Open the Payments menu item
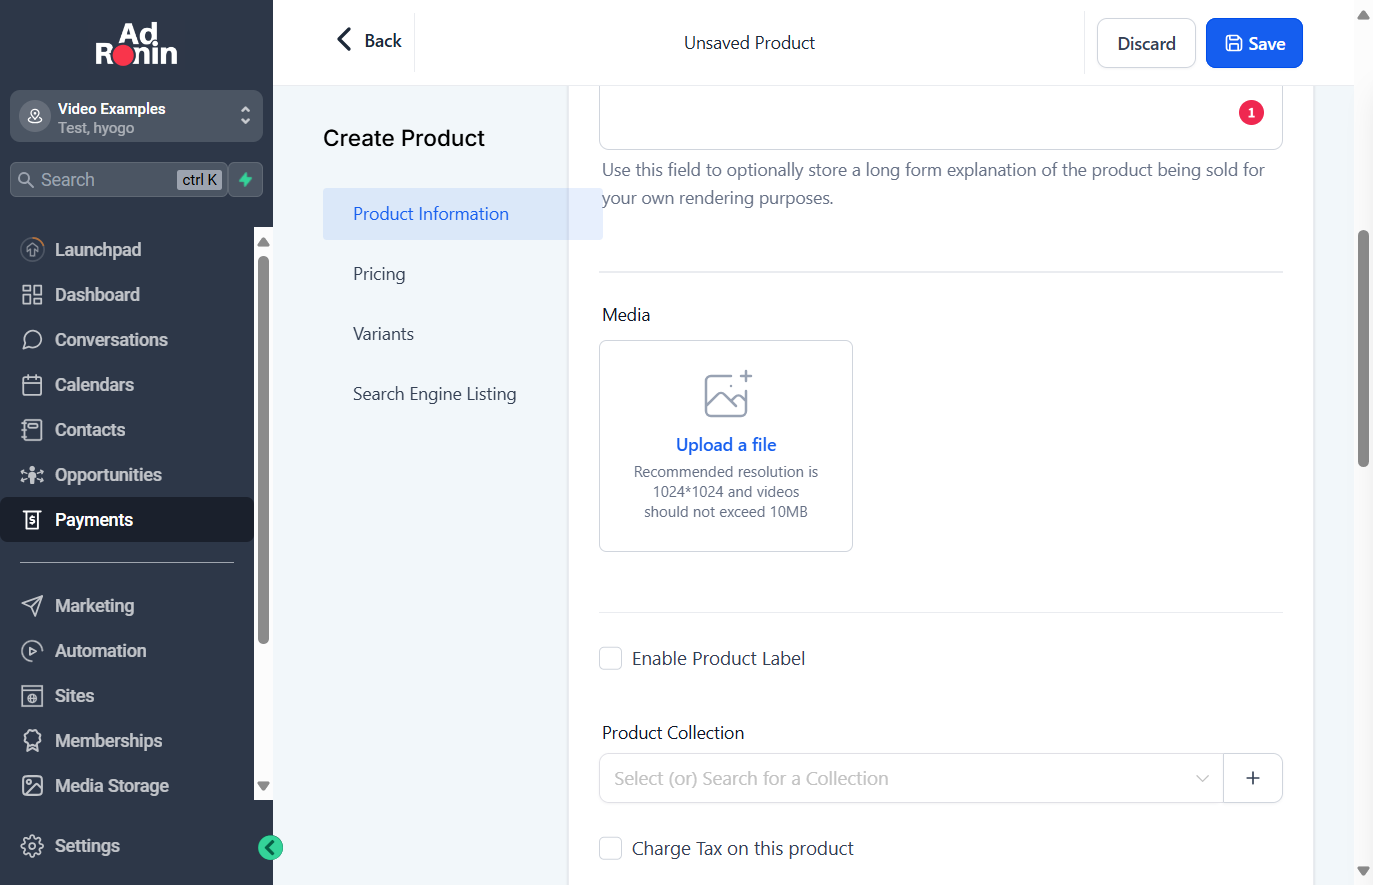Viewport: 1373px width, 885px height. click(x=127, y=520)
